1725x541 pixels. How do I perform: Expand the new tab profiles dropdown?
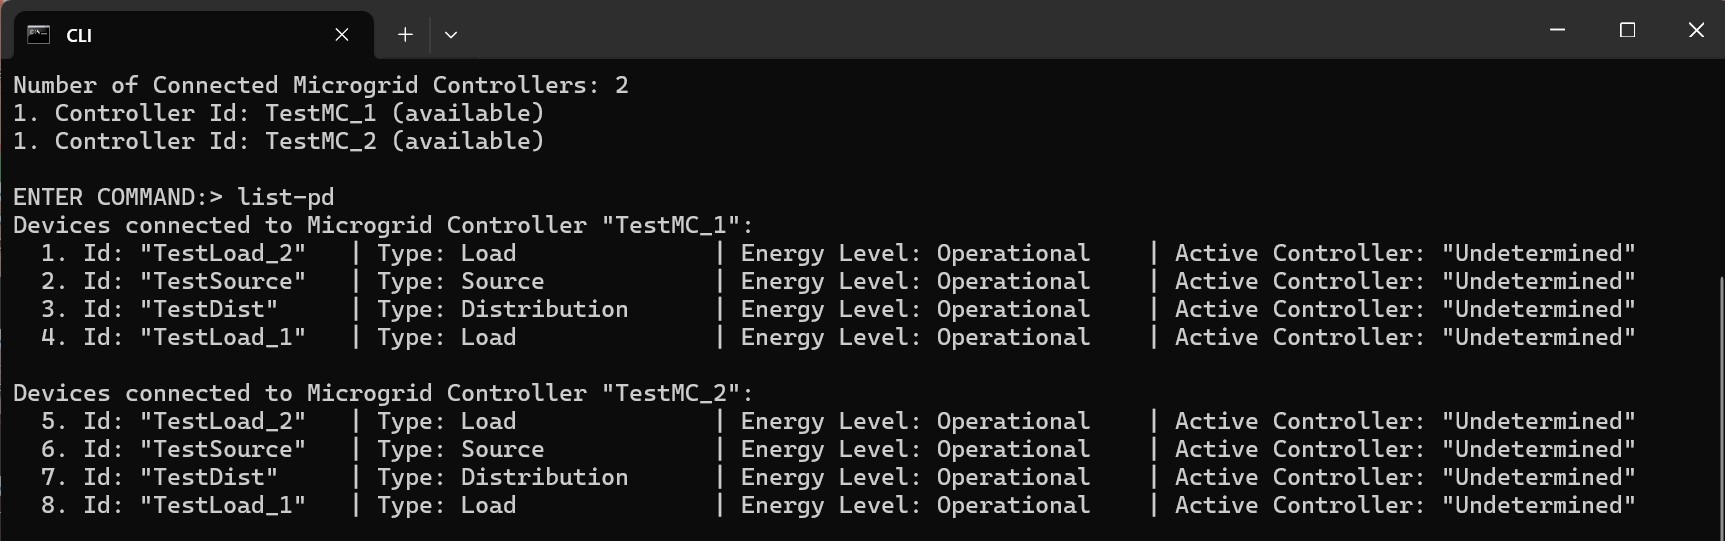(x=451, y=35)
